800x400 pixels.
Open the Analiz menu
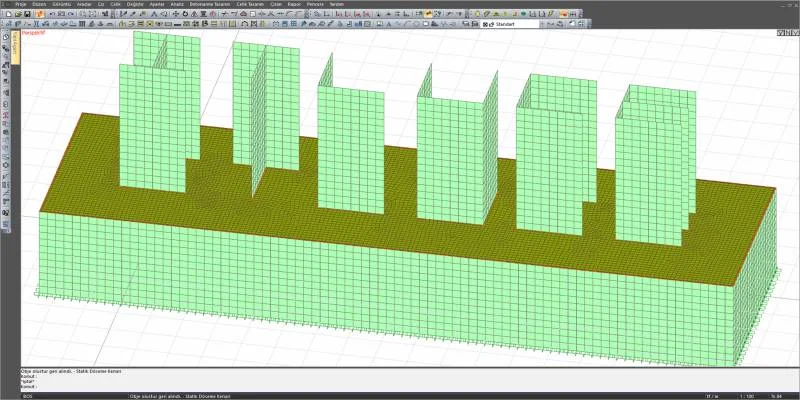pyautogui.click(x=177, y=4)
